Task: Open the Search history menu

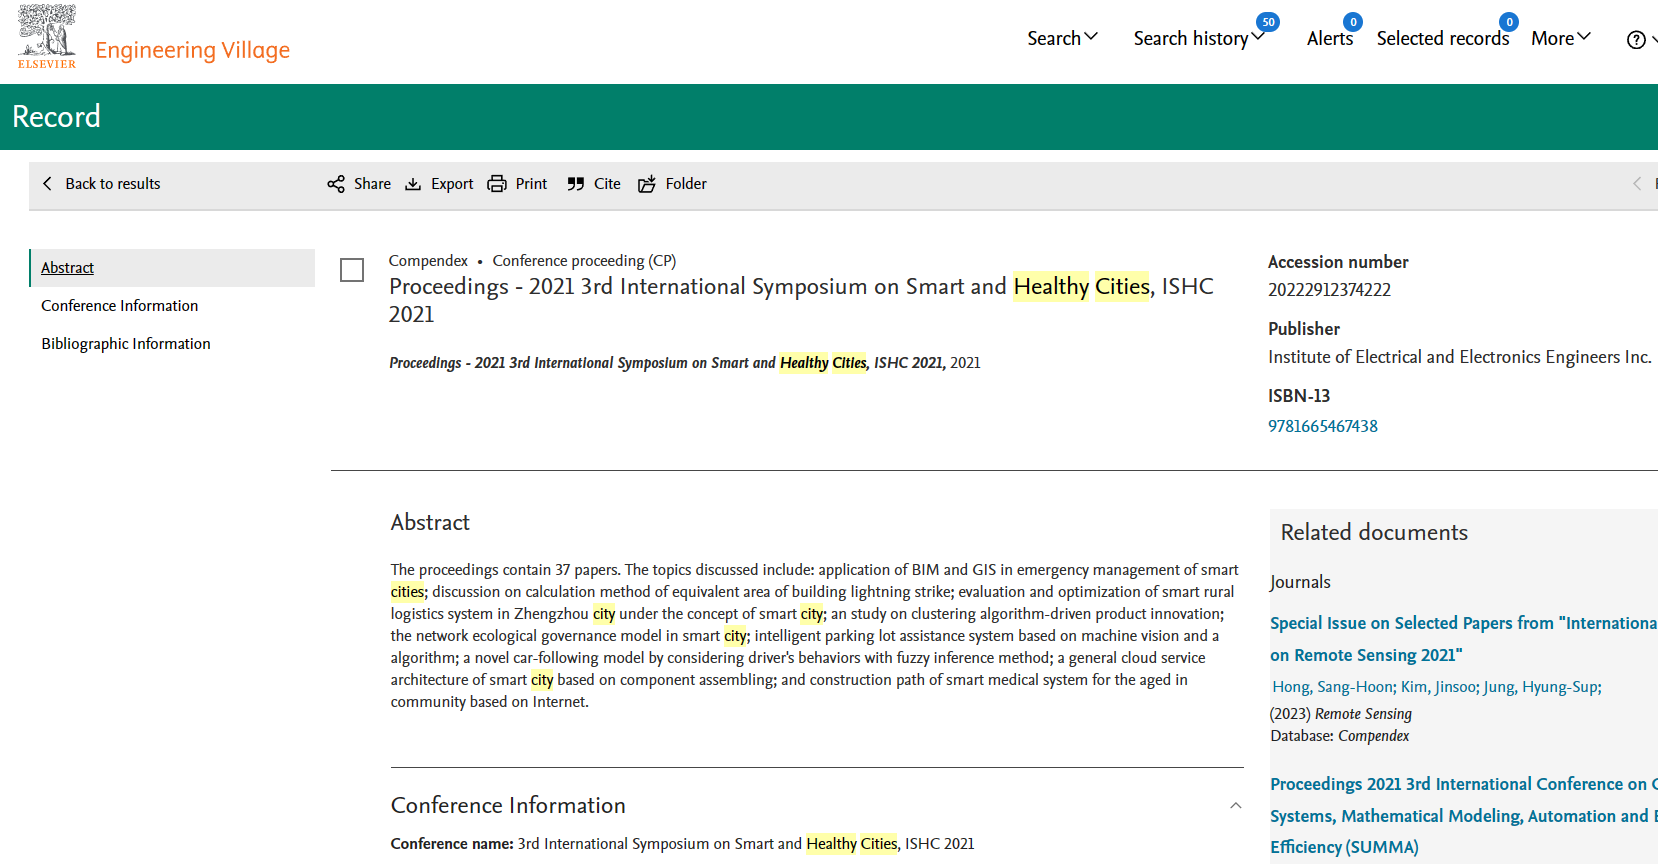Action: click(1199, 38)
